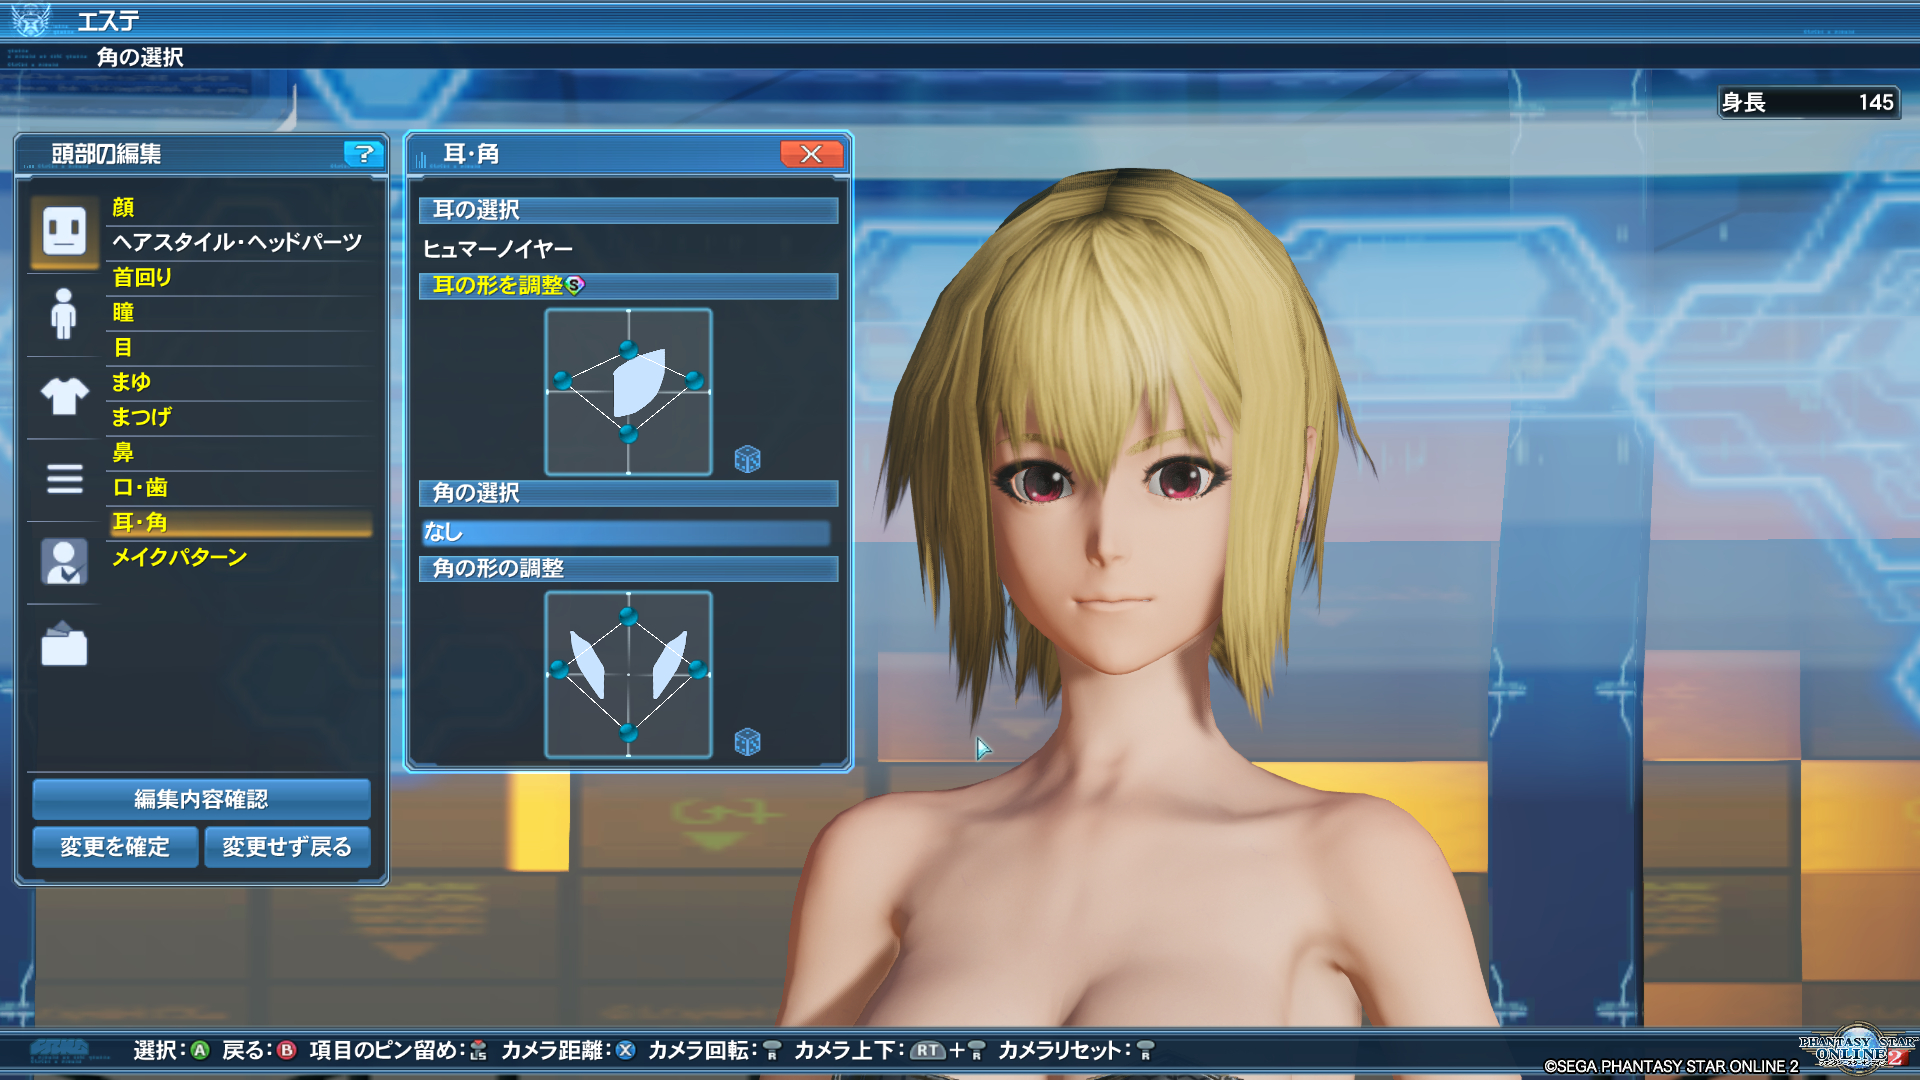The image size is (1920, 1080).
Task: Close the 耳・角 panel
Action: click(811, 153)
